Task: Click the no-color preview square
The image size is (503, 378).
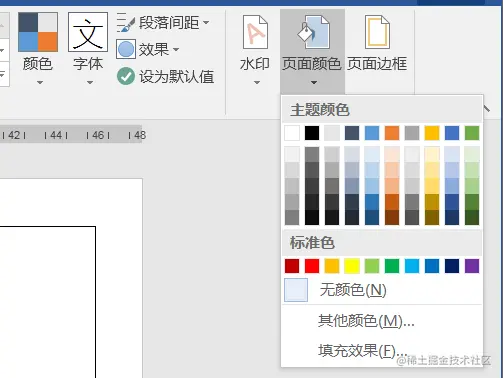Action: [296, 290]
